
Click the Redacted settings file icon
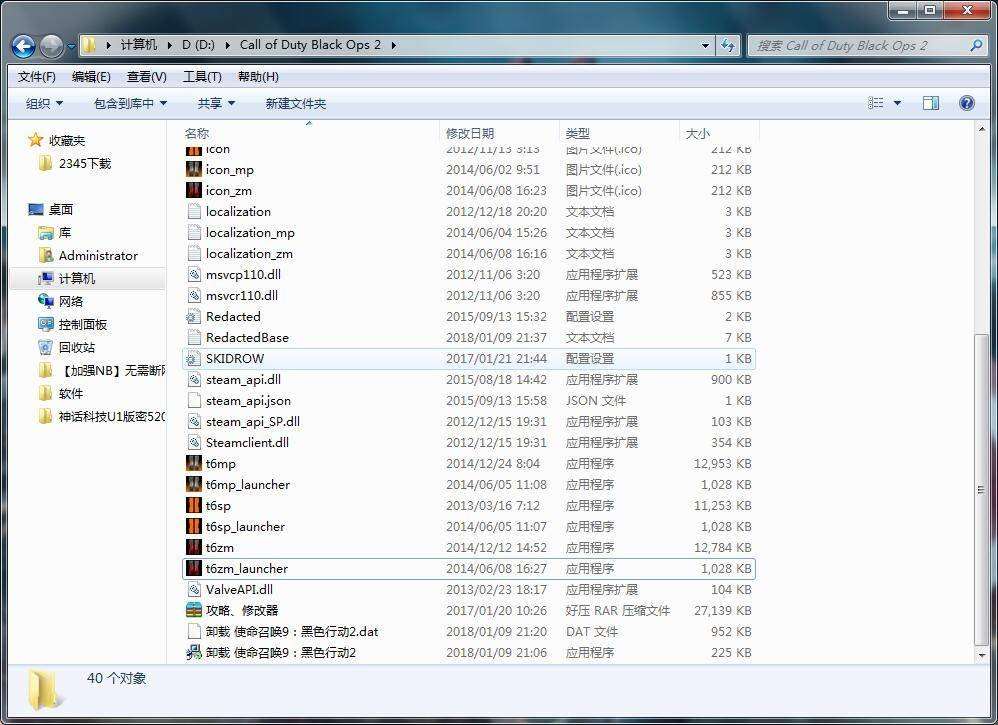pos(193,316)
